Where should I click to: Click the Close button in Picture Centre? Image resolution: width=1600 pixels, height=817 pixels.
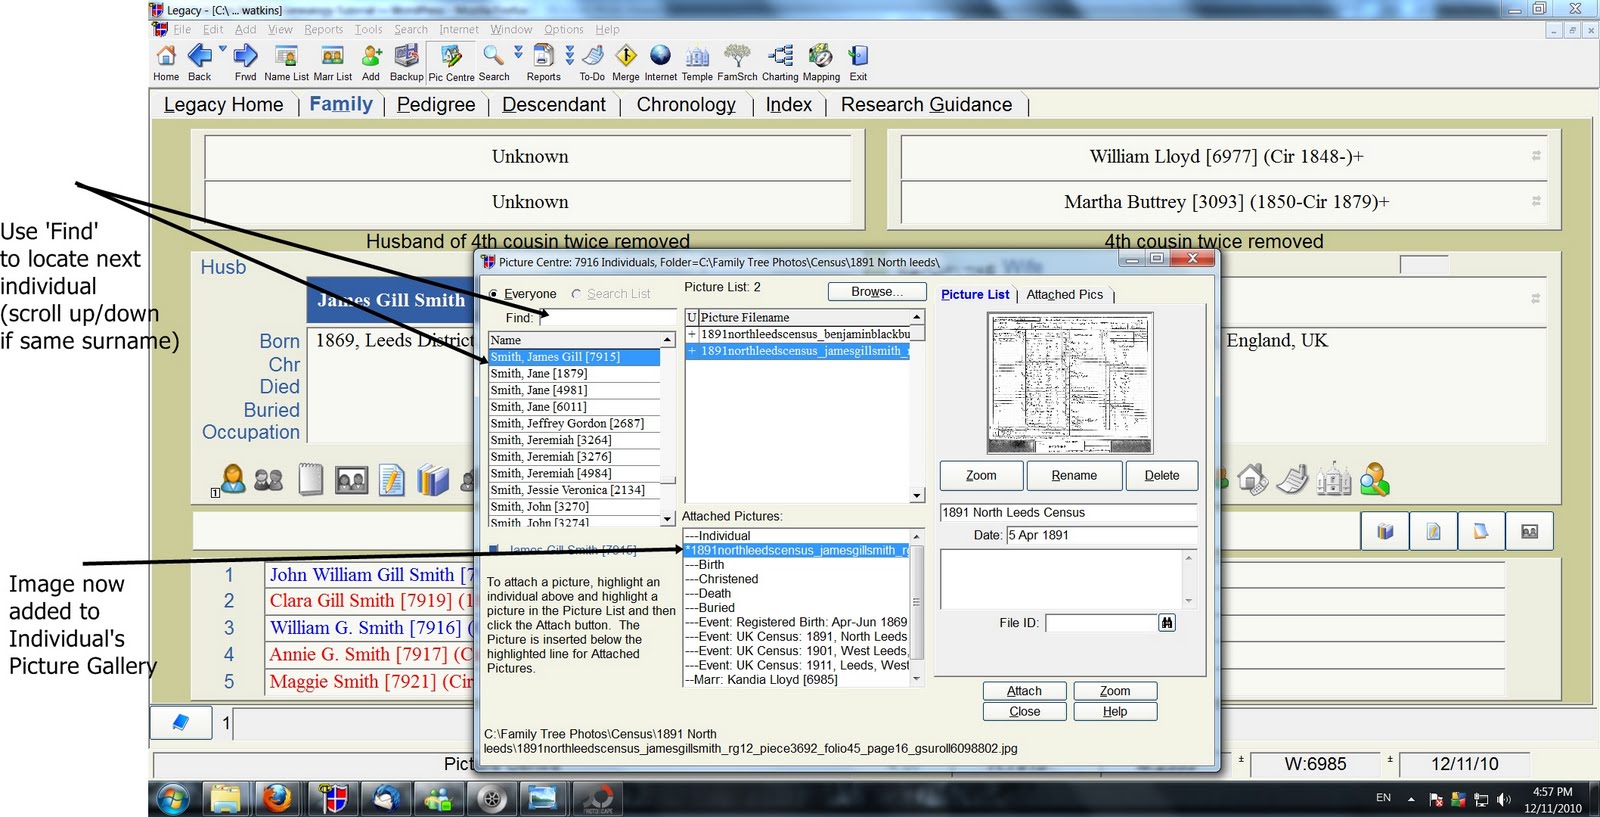point(1024,712)
